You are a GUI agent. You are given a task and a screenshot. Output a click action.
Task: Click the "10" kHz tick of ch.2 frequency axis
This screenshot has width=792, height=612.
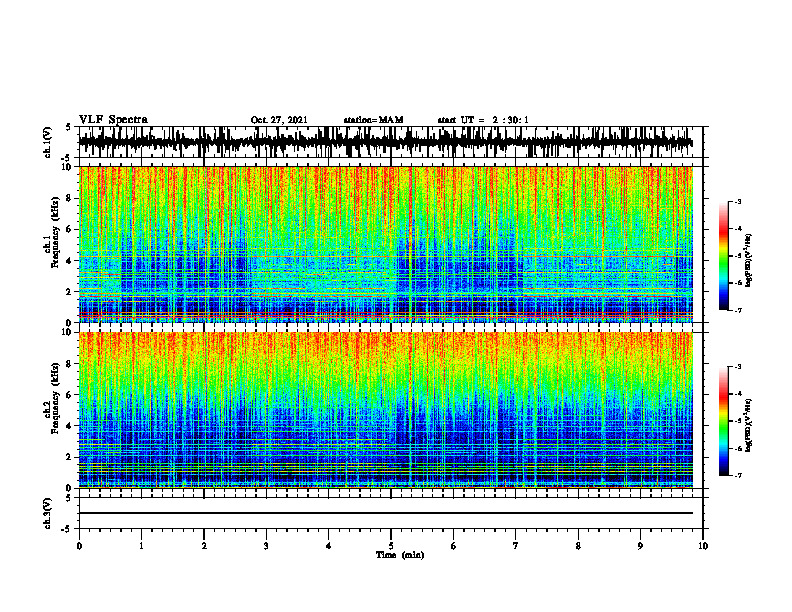point(69,332)
